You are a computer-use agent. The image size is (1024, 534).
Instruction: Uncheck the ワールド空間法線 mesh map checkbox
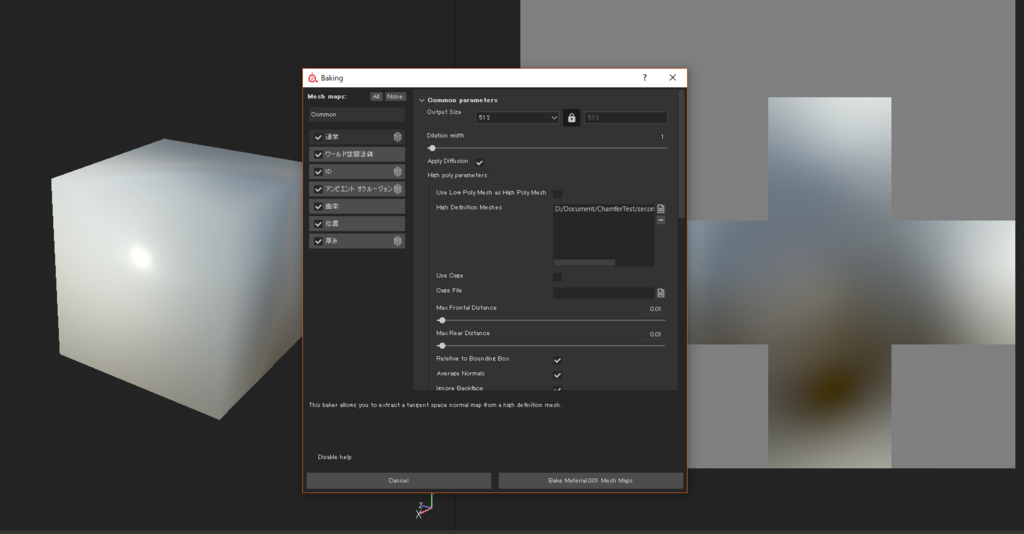pos(318,155)
